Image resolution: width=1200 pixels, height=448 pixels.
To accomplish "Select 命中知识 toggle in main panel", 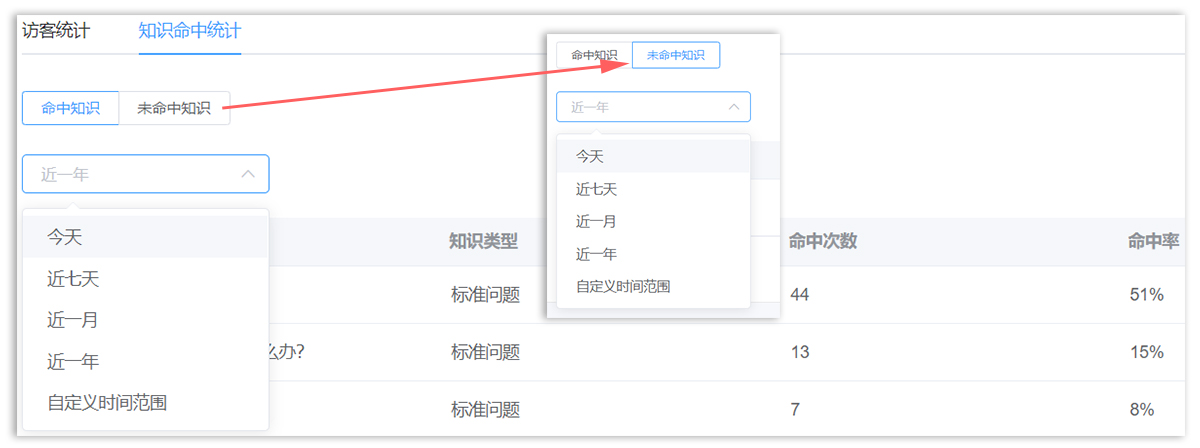I will pyautogui.click(x=71, y=108).
